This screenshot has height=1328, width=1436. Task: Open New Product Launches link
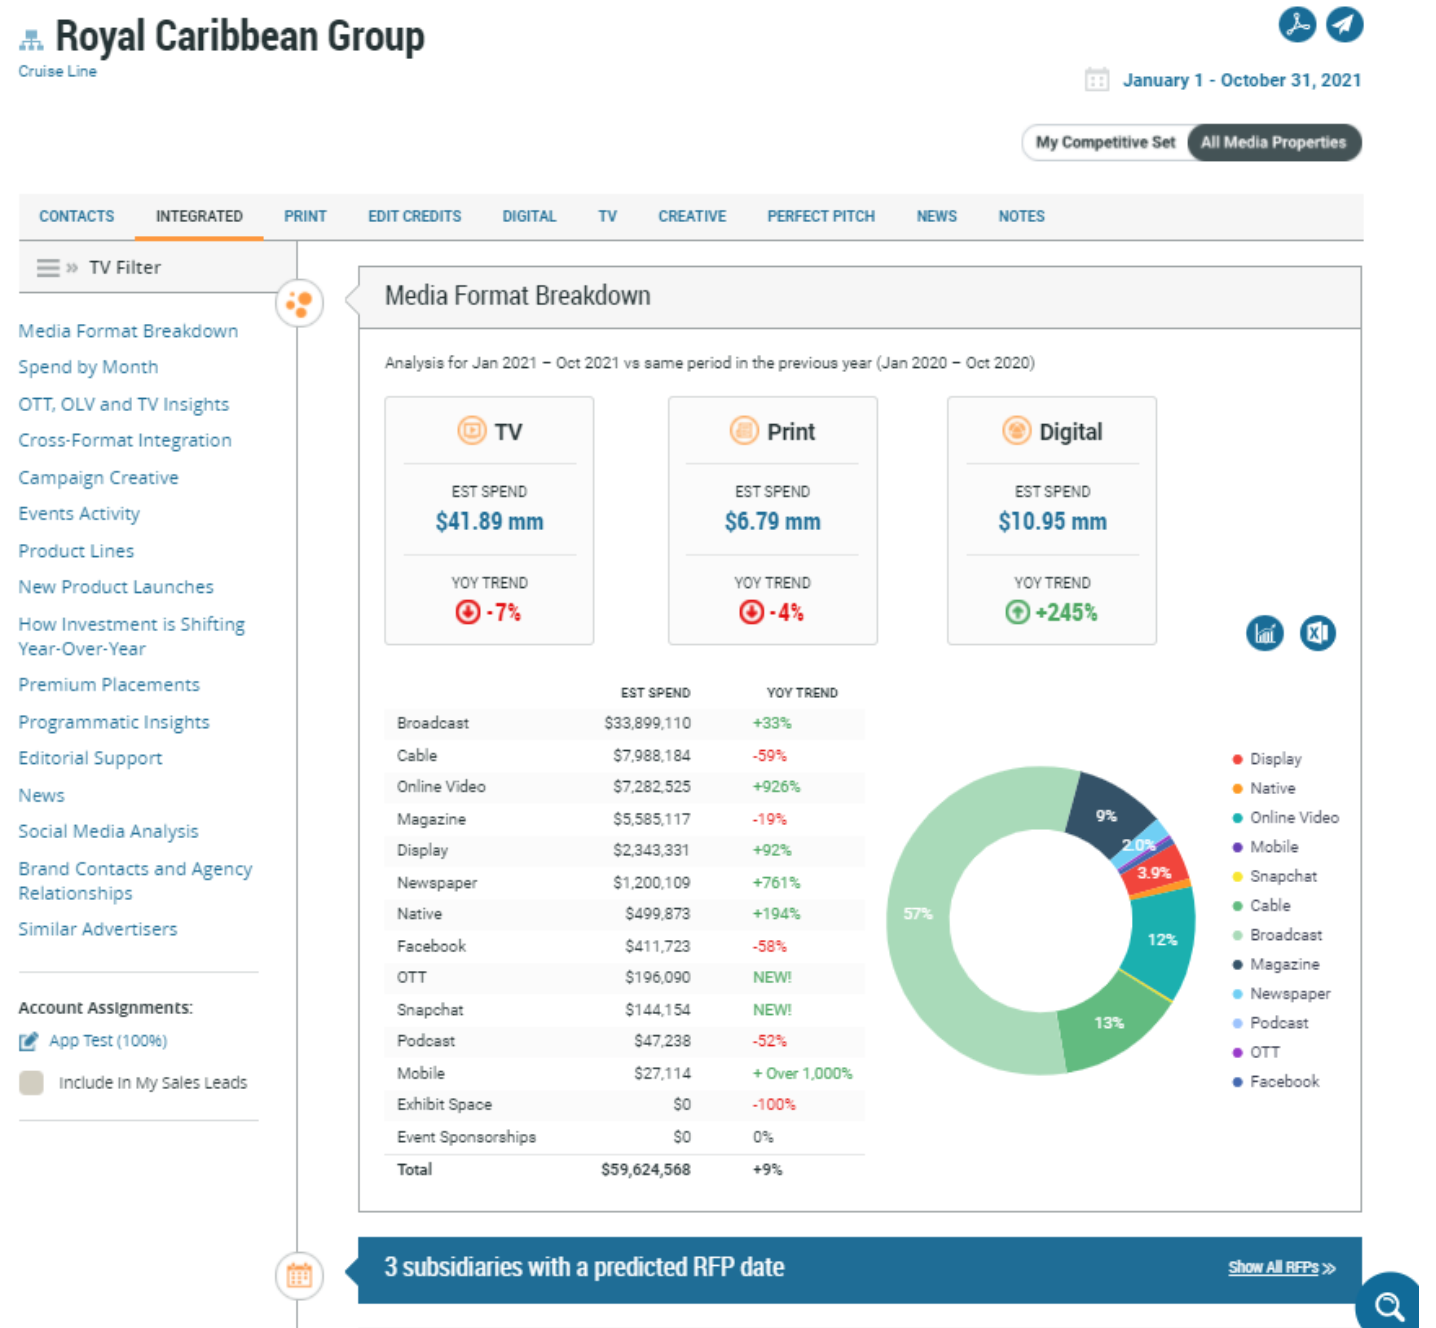(x=116, y=587)
